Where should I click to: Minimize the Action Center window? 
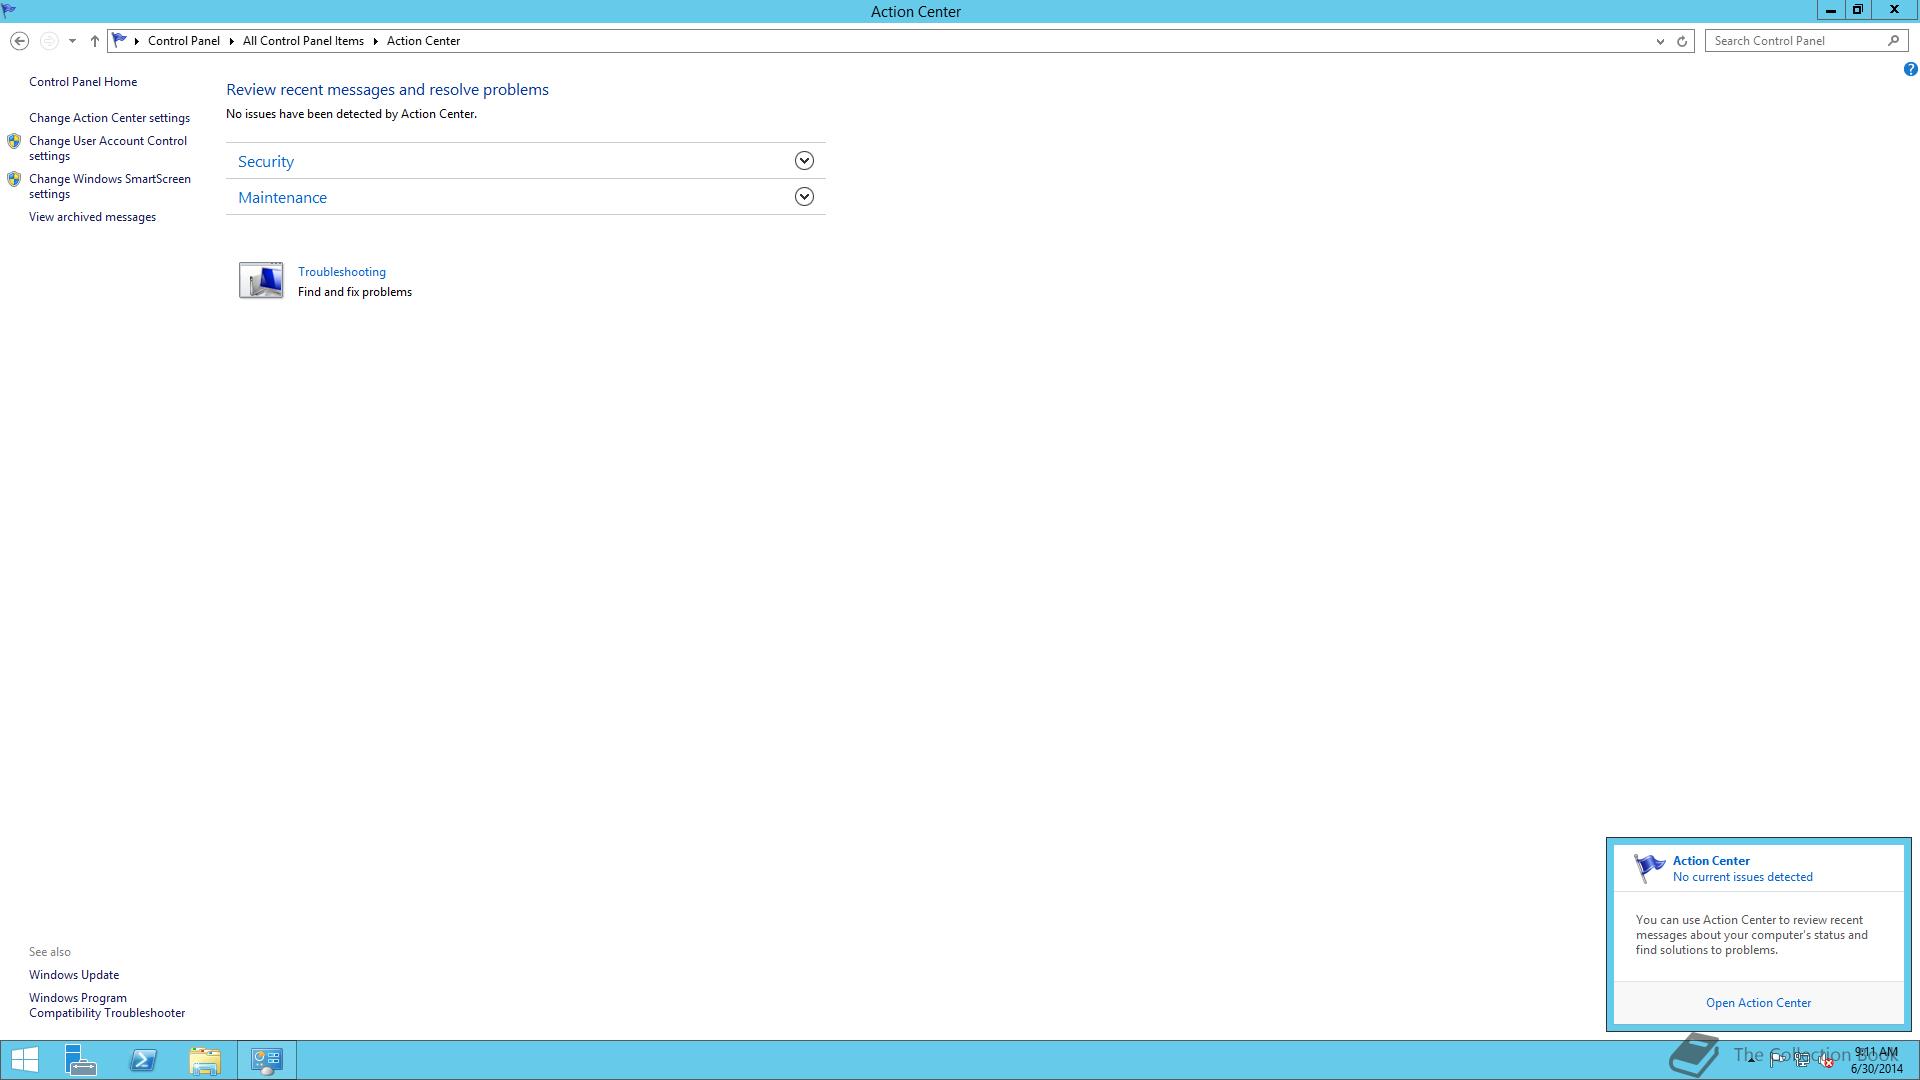1830,10
